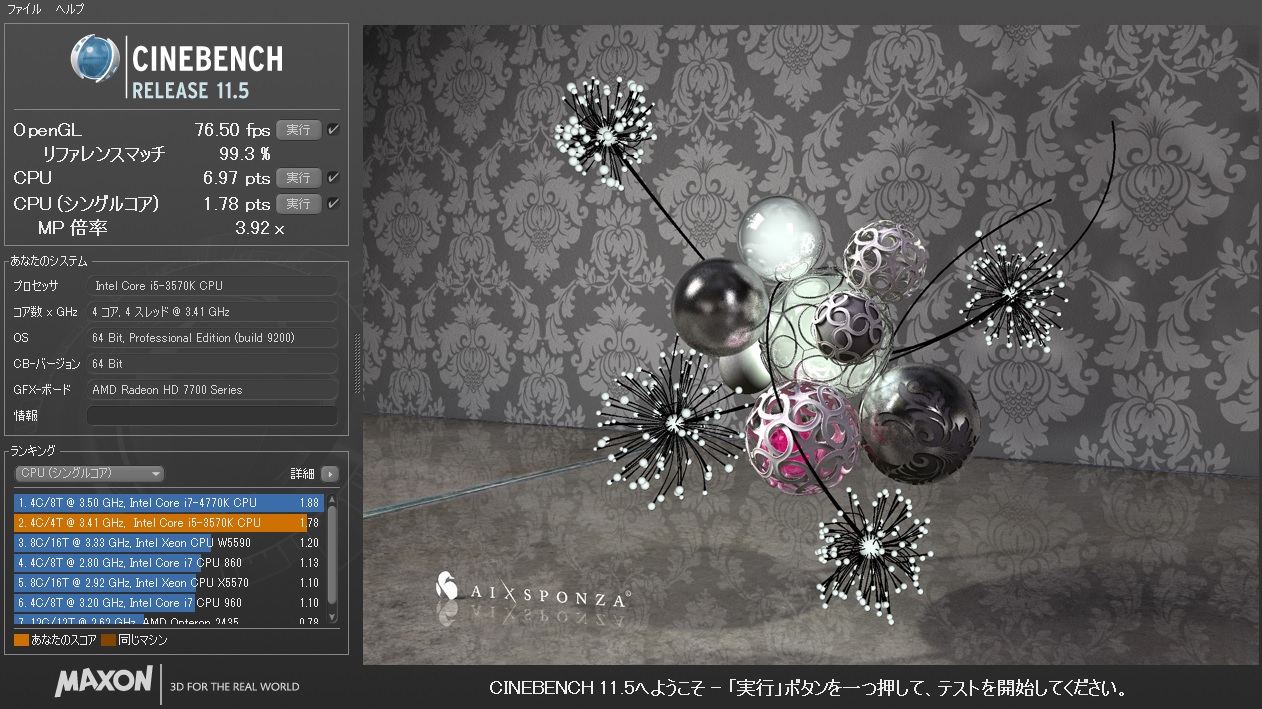Click the MAXON logo

click(x=104, y=683)
